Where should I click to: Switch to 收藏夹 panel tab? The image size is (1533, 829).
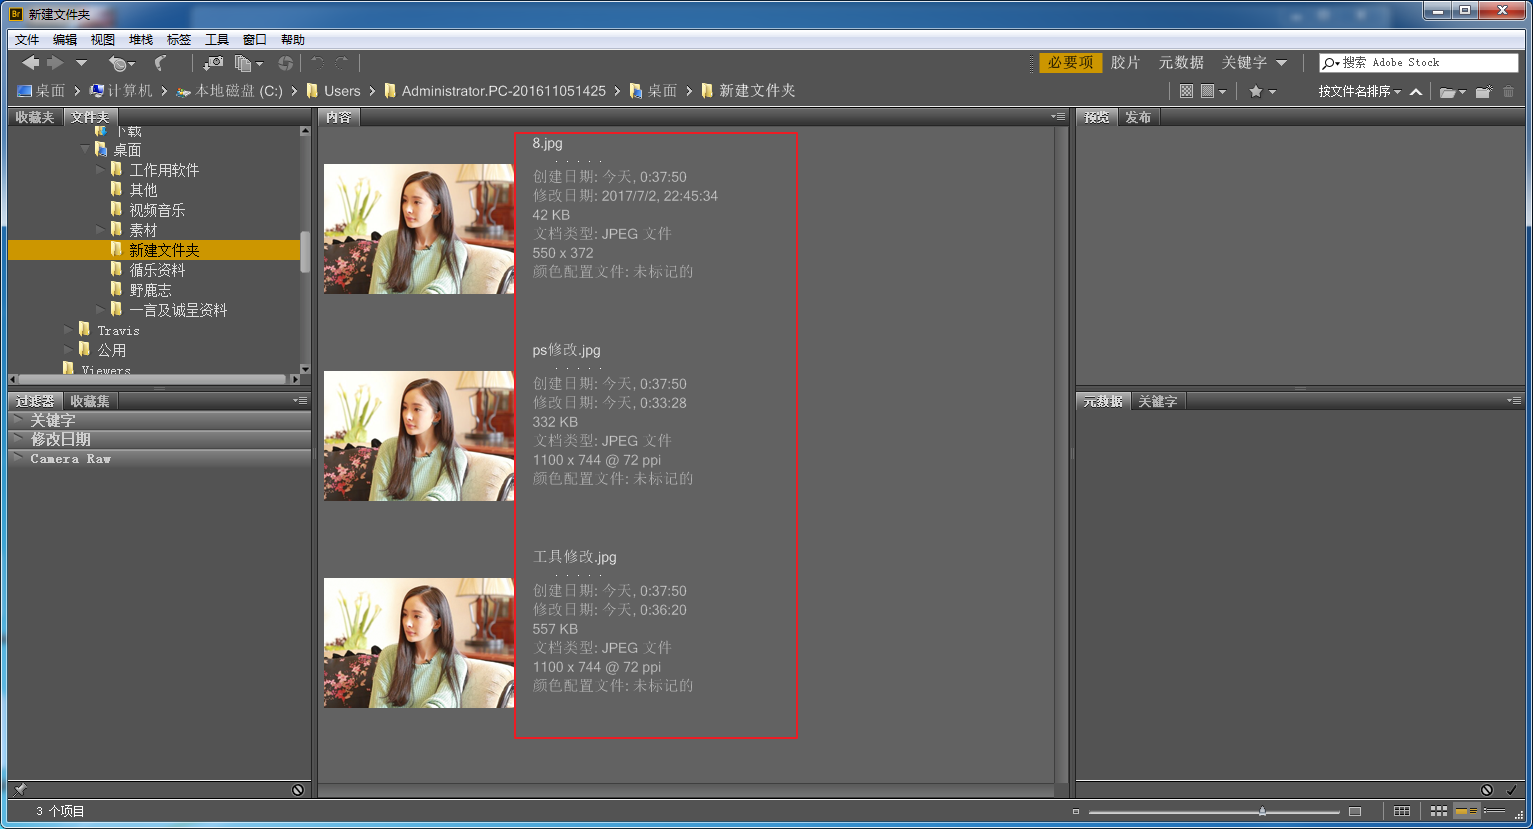pos(35,117)
